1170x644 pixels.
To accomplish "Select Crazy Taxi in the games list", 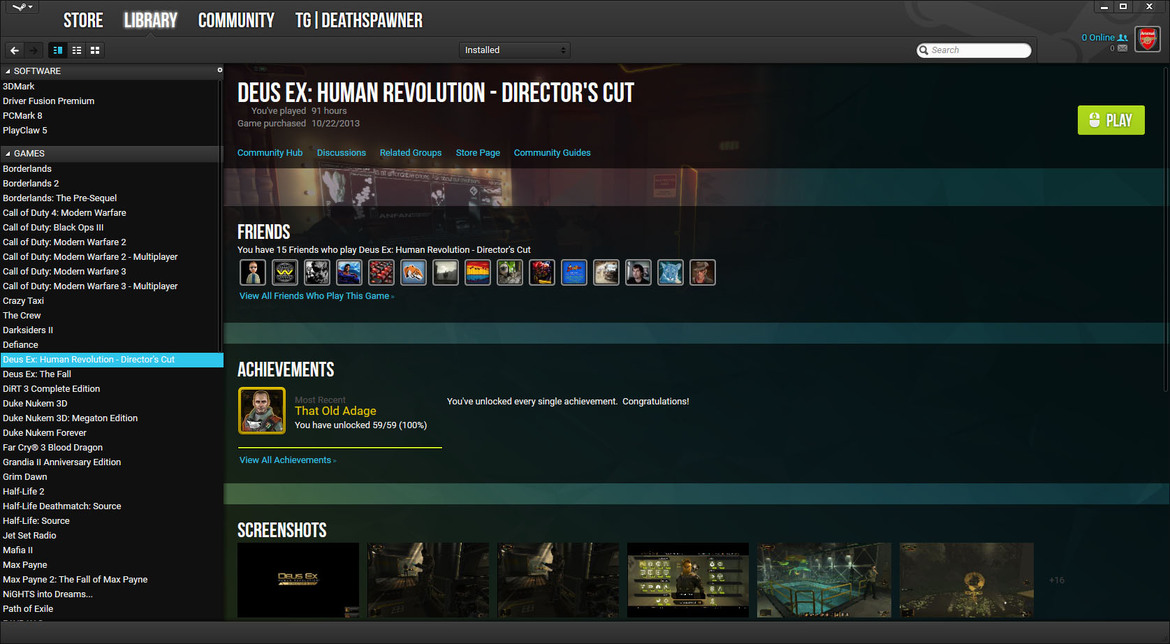I will click(x=111, y=301).
